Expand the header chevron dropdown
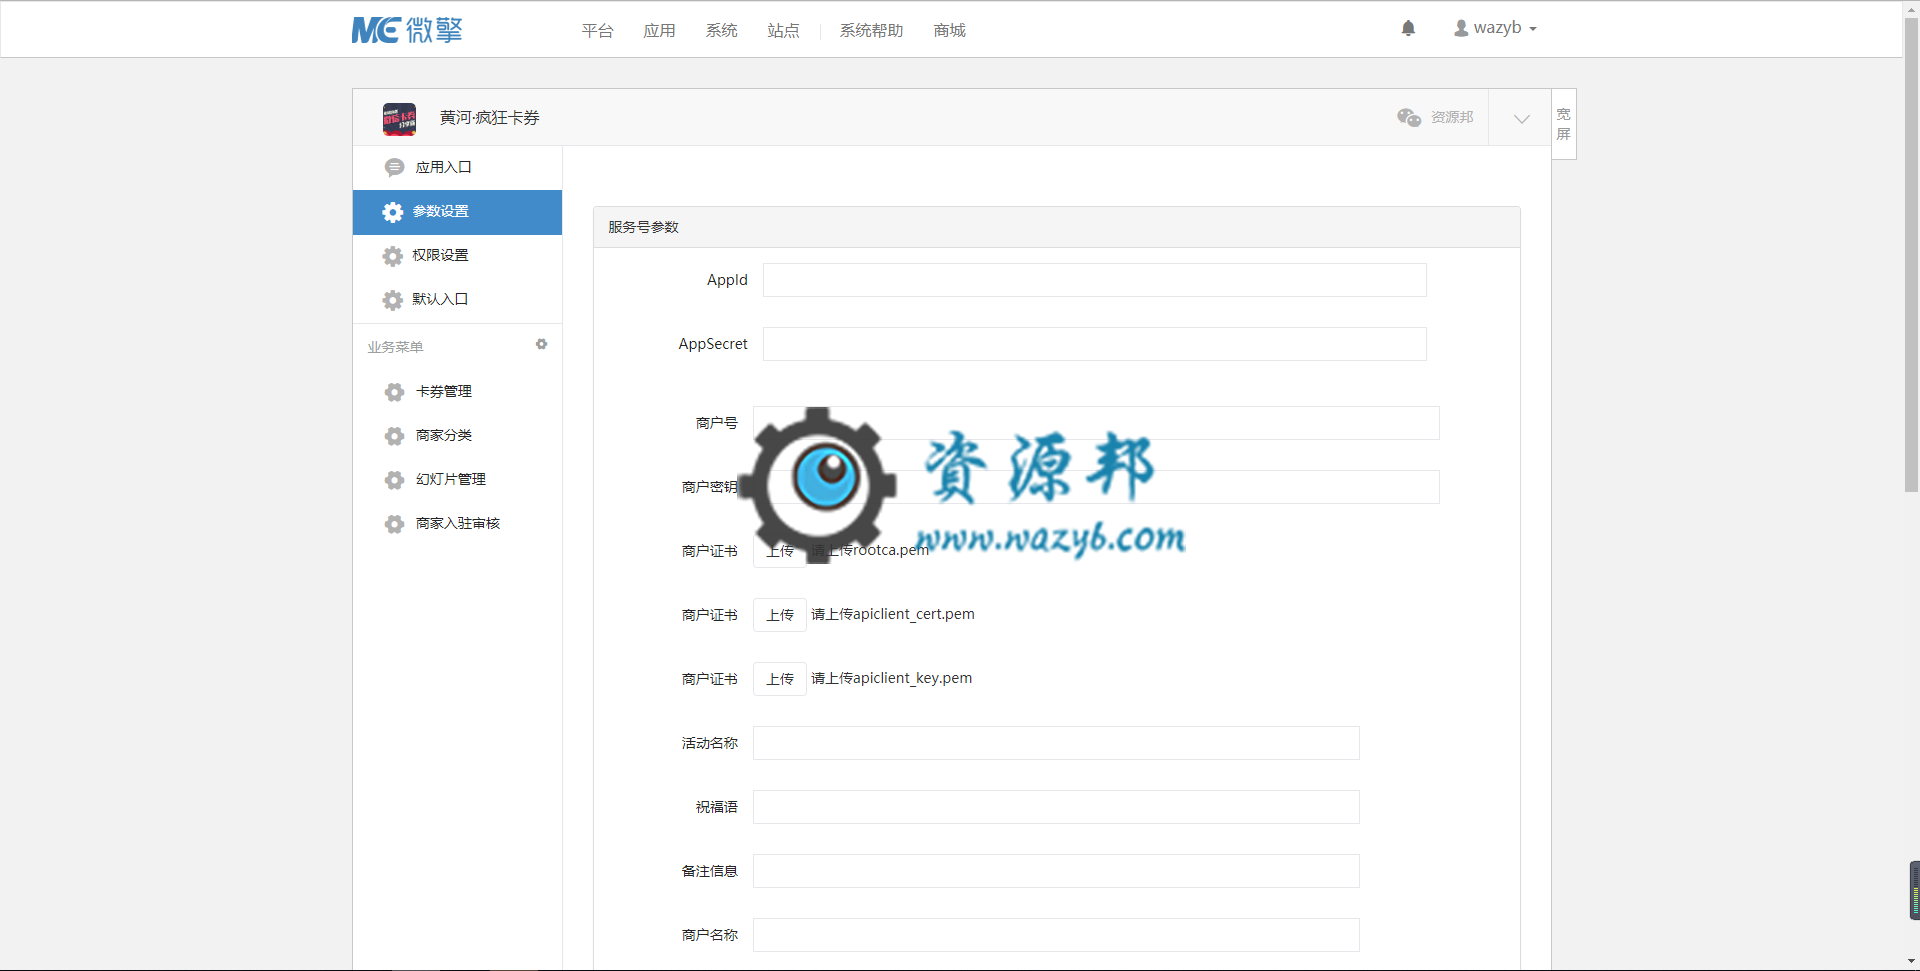Viewport: 1920px width, 971px height. coord(1521,119)
